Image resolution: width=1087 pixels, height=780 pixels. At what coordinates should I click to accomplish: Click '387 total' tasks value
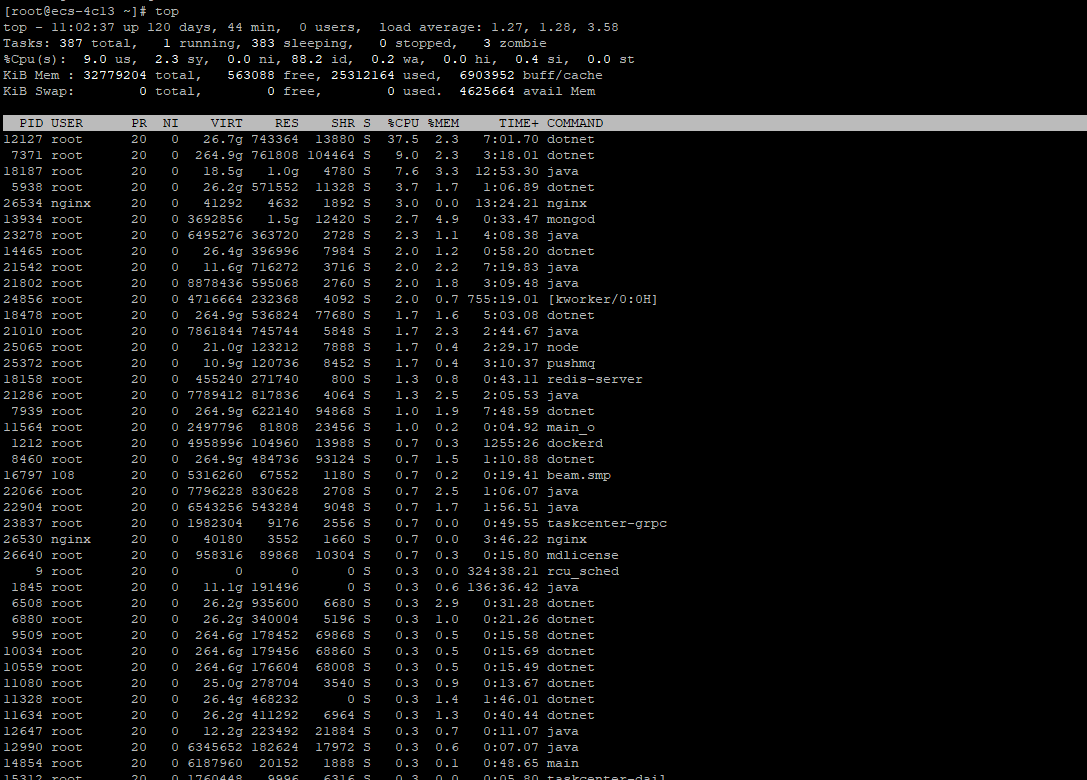click(x=95, y=44)
